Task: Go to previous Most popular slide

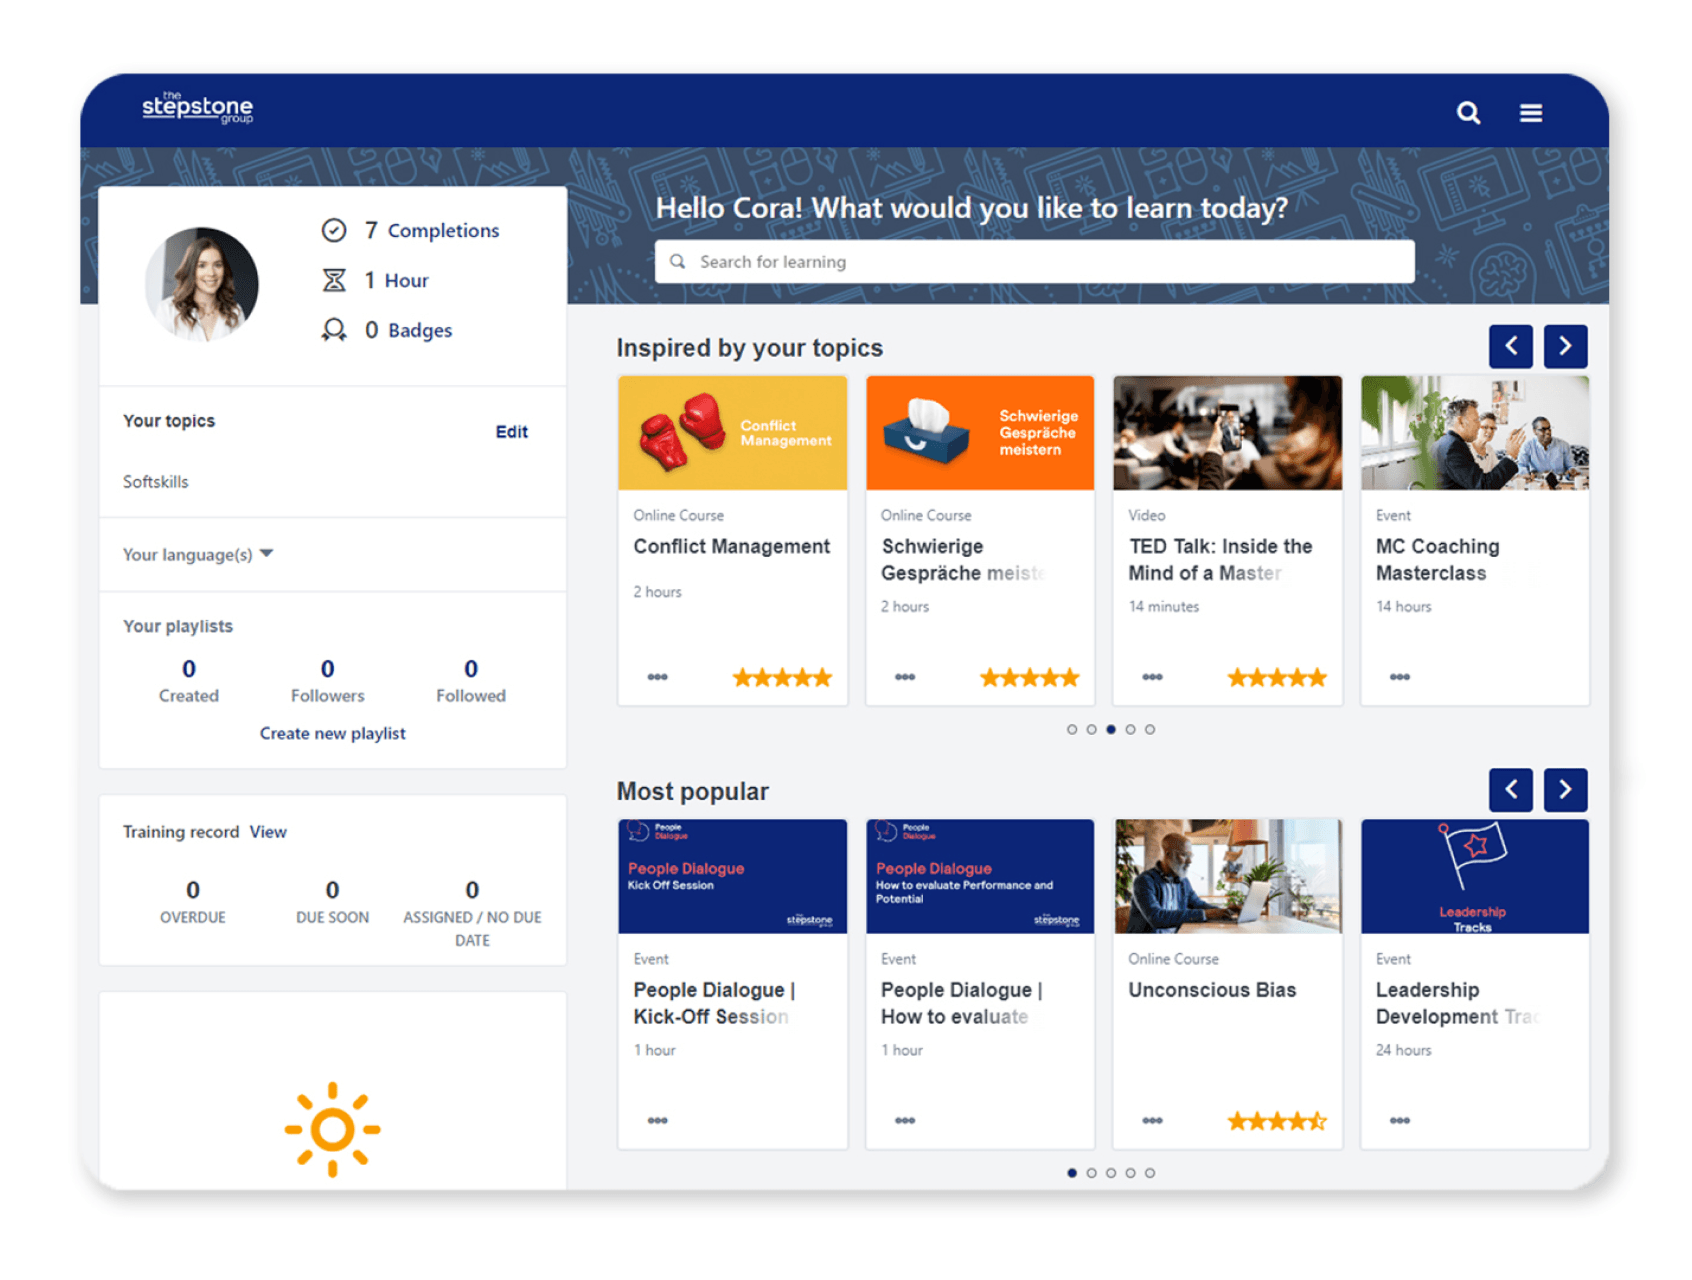Action: 1510,790
